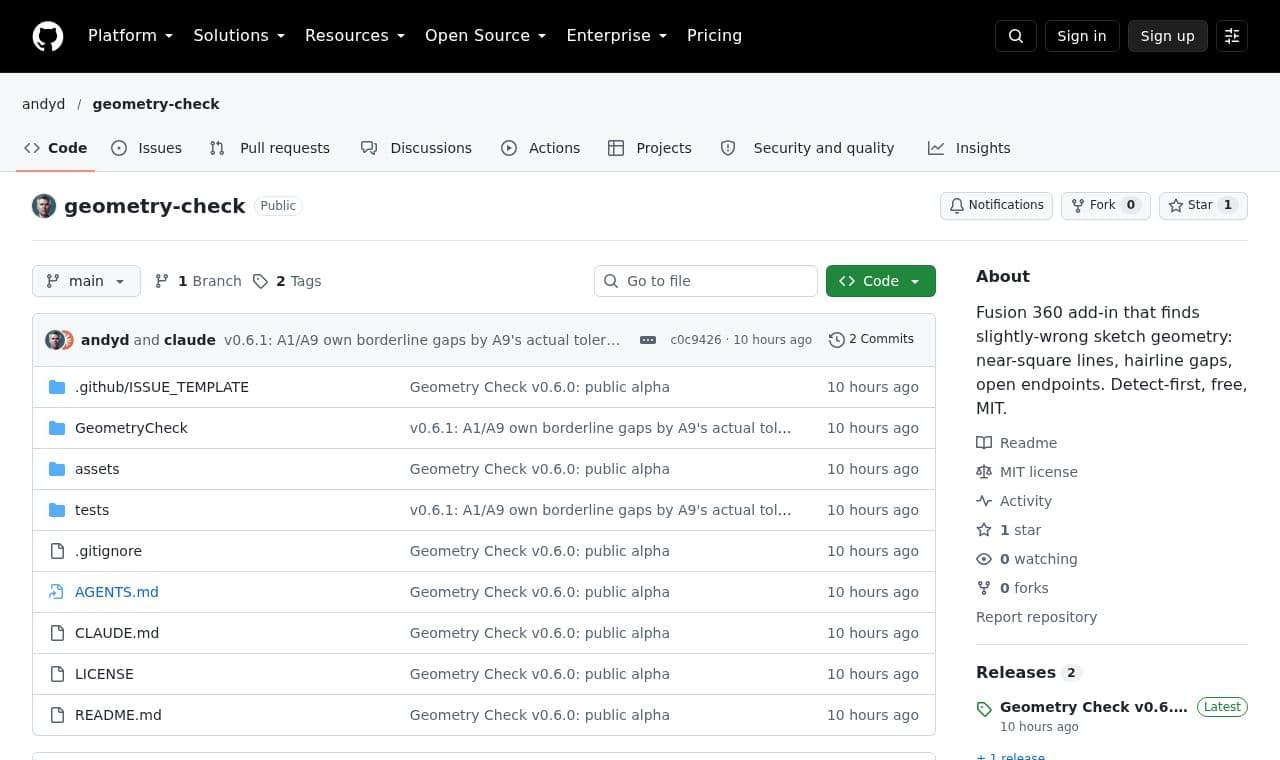
Task: Expand the Enterprise menu
Action: (617, 36)
